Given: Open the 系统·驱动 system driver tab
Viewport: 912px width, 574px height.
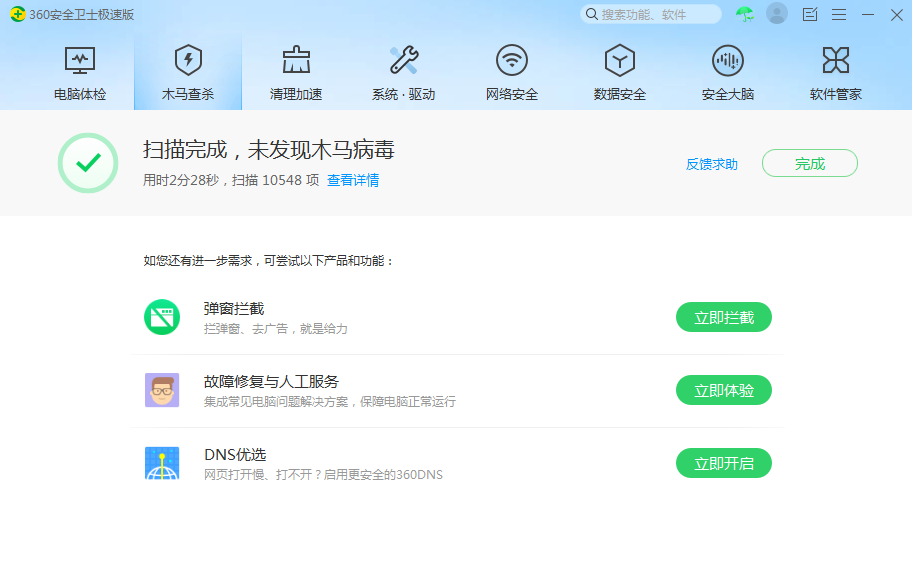Looking at the screenshot, I should (404, 73).
